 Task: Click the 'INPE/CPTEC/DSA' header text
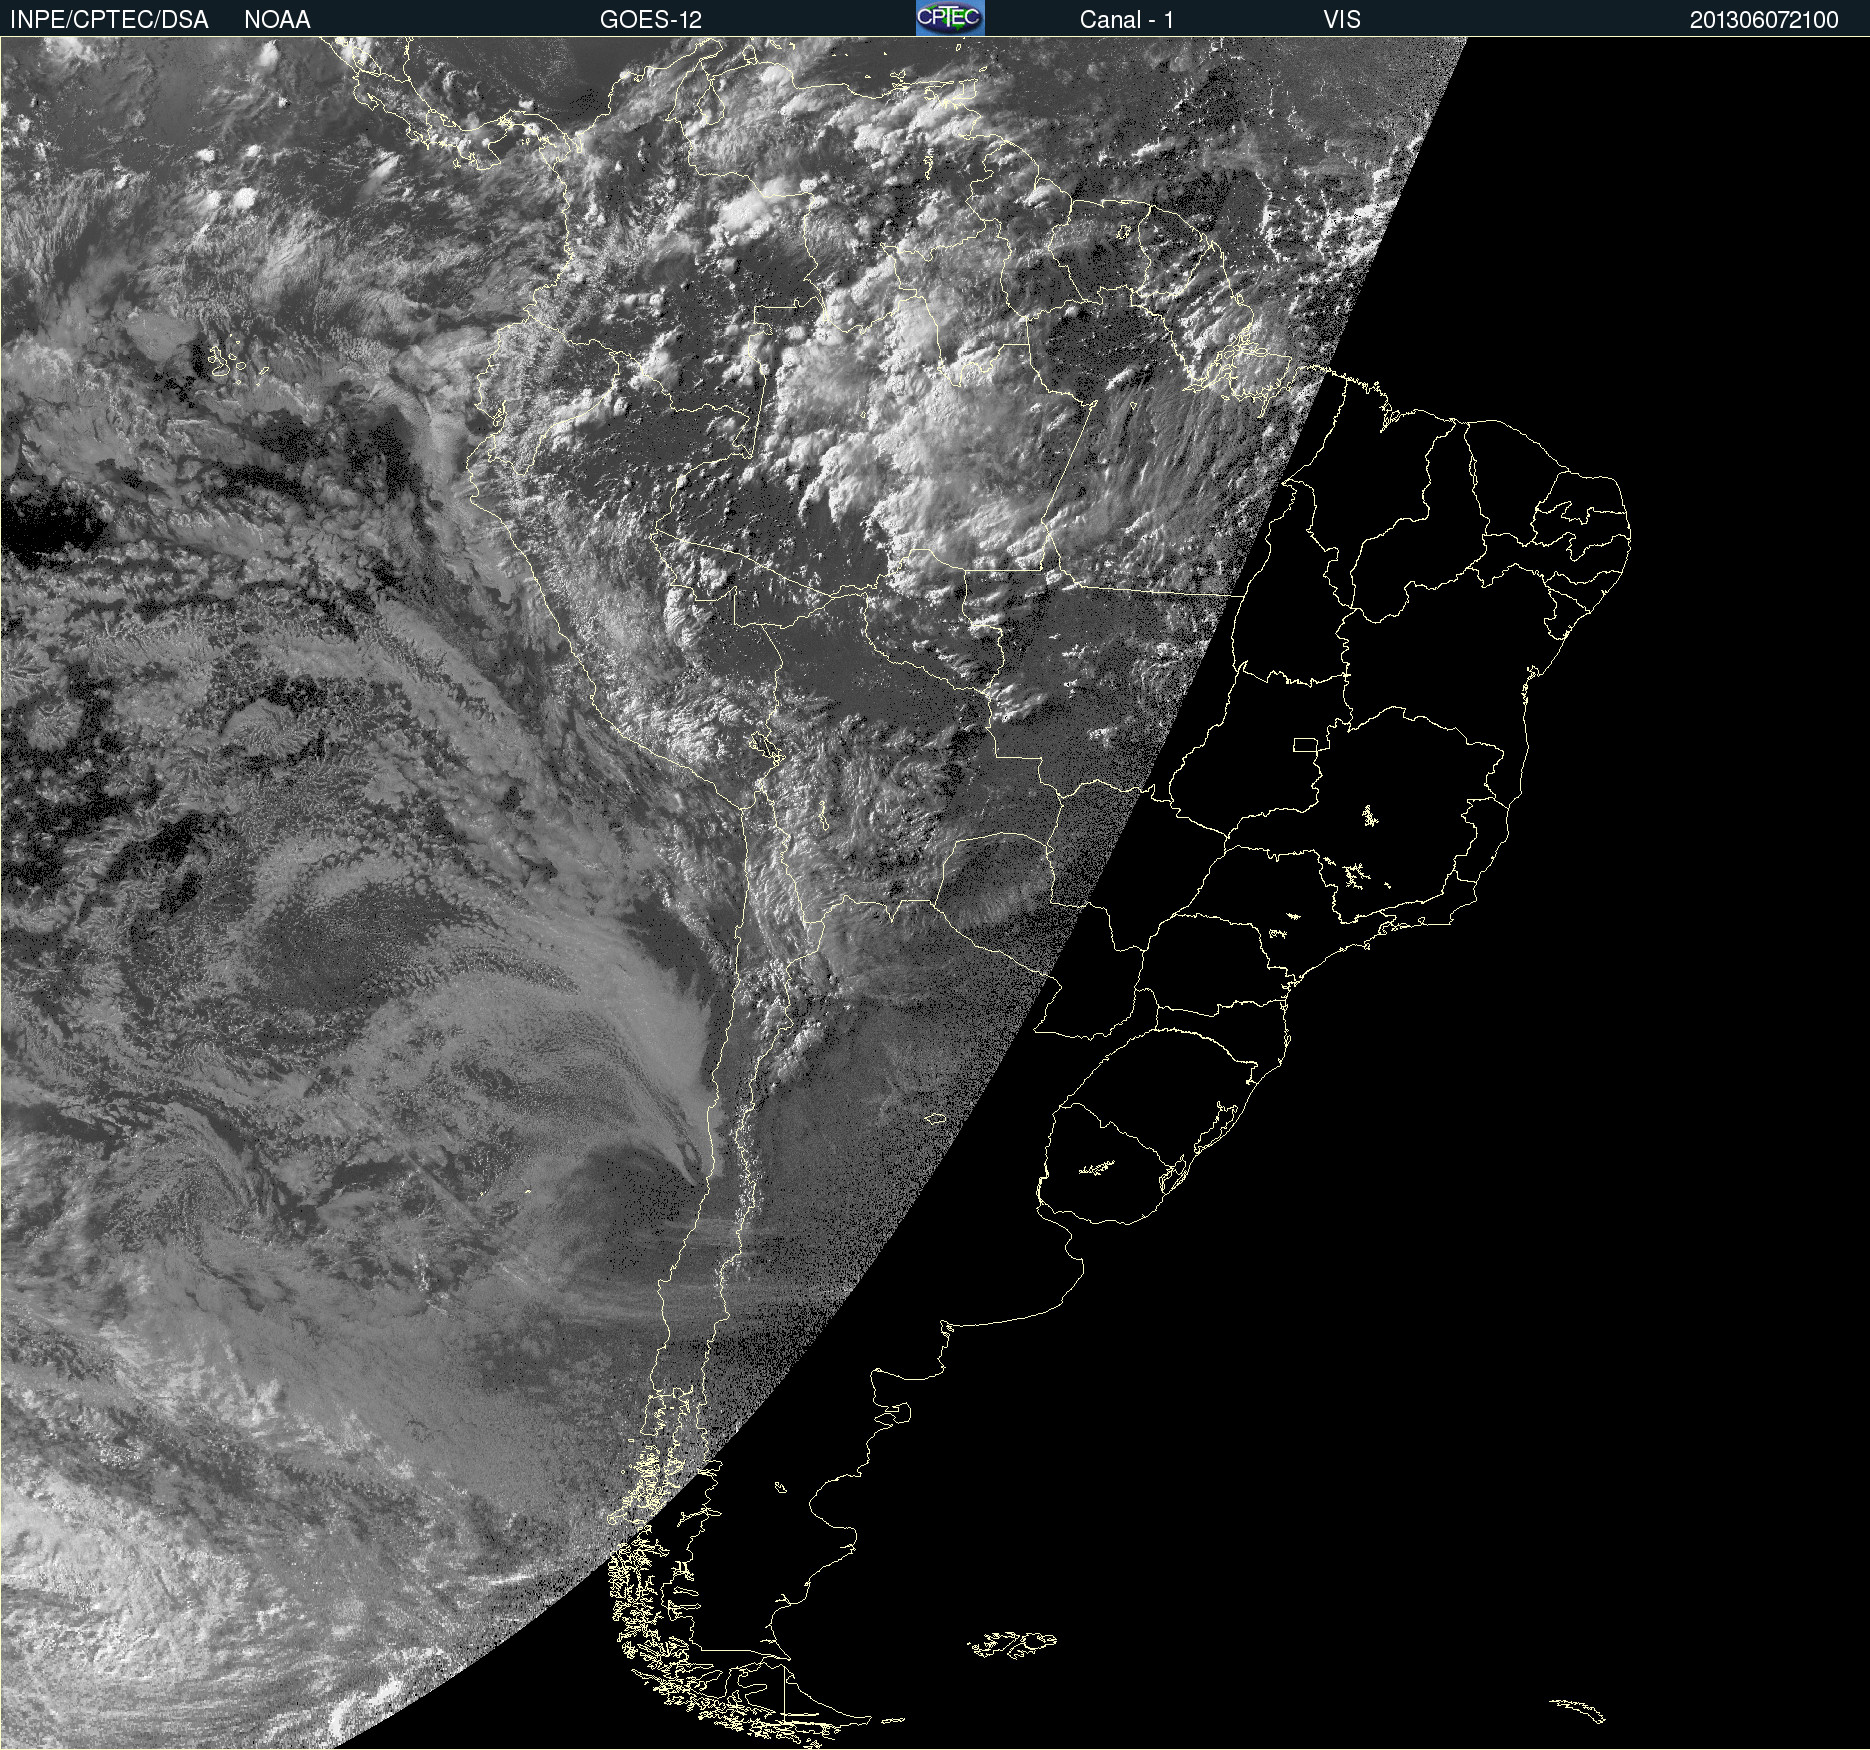tap(109, 20)
